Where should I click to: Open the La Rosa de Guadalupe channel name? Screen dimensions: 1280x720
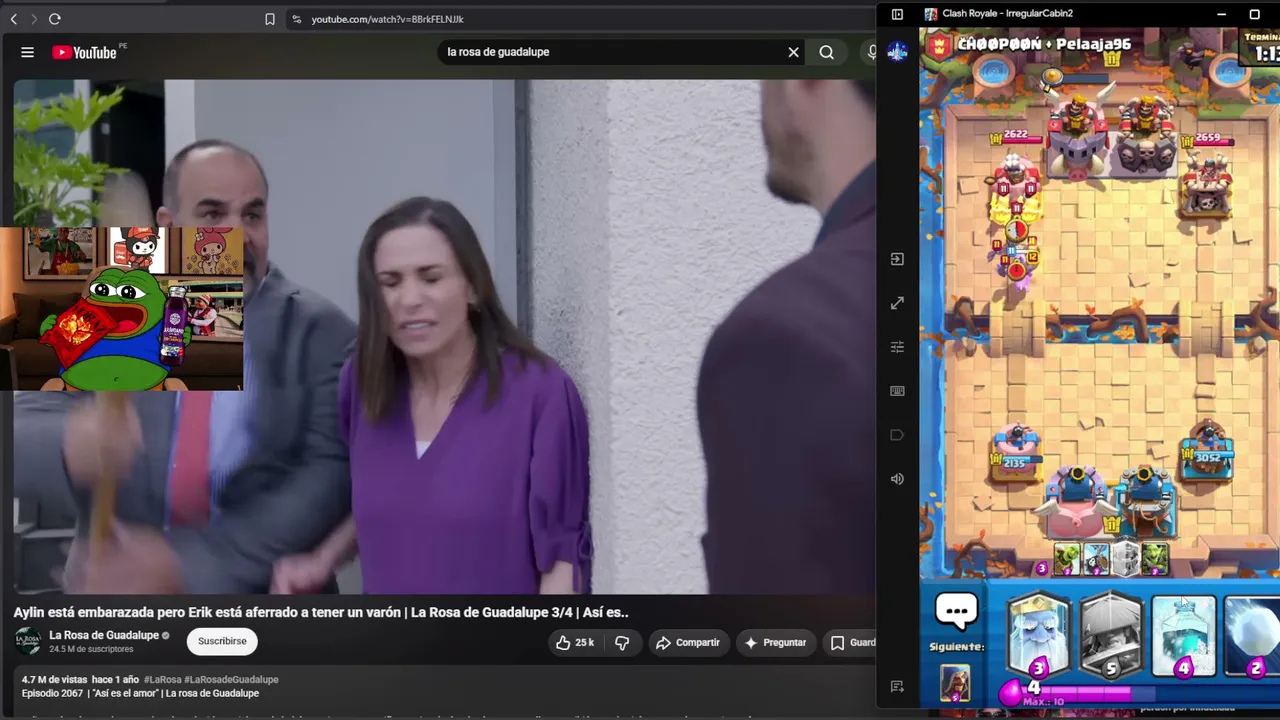point(104,635)
